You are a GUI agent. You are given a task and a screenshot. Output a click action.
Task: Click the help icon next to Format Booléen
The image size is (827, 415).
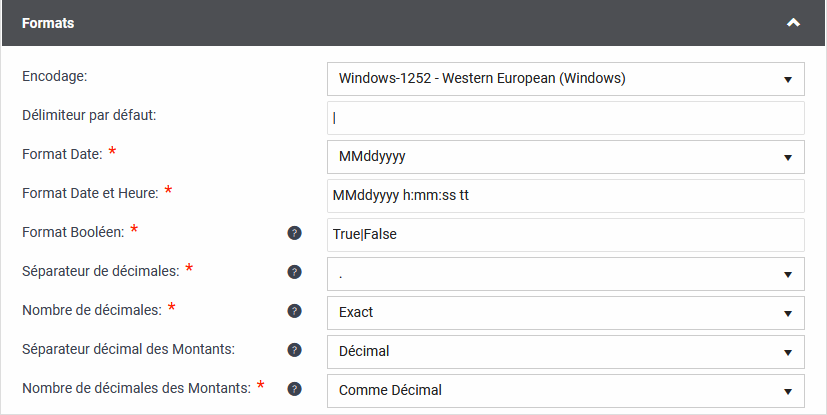click(294, 233)
